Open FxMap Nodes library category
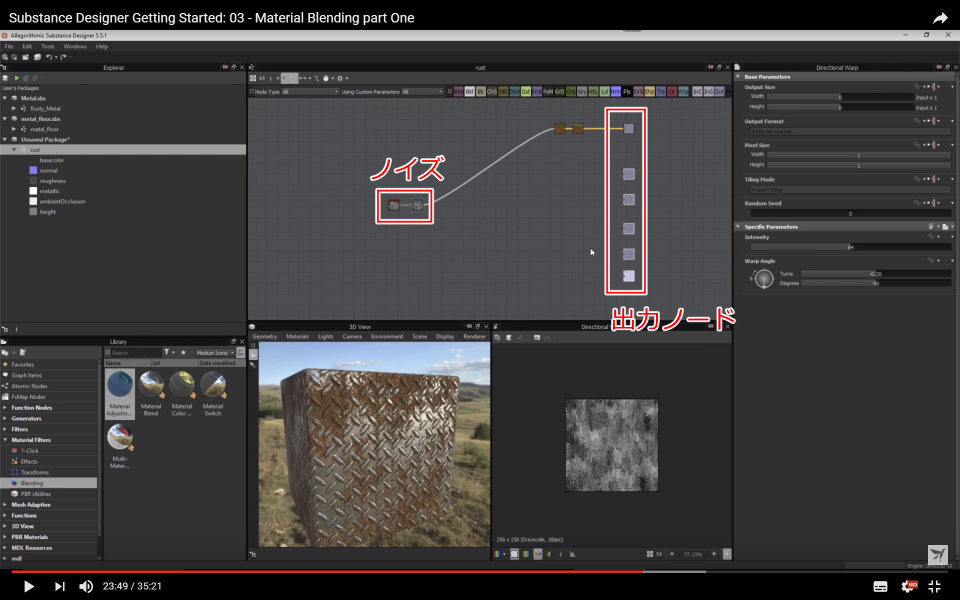The height and width of the screenshot is (600, 960). pyautogui.click(x=28, y=397)
